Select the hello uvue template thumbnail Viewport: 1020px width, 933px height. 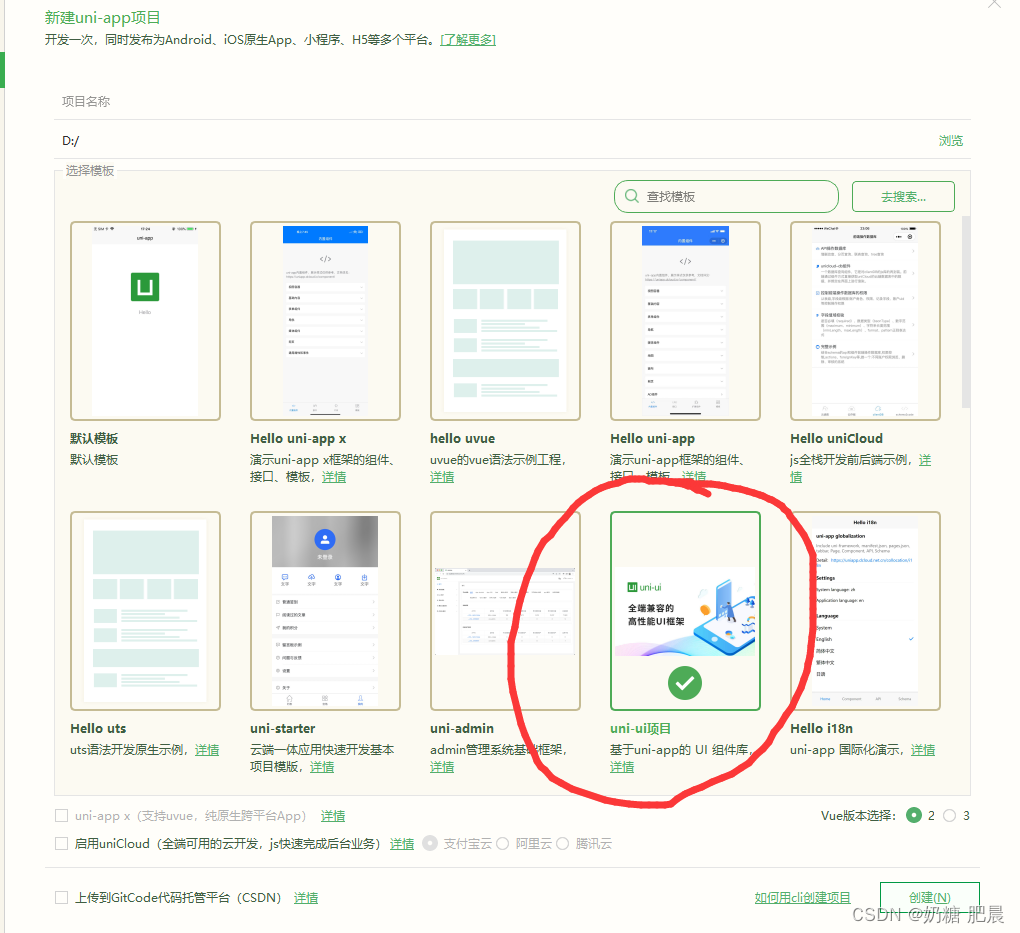pyautogui.click(x=505, y=321)
